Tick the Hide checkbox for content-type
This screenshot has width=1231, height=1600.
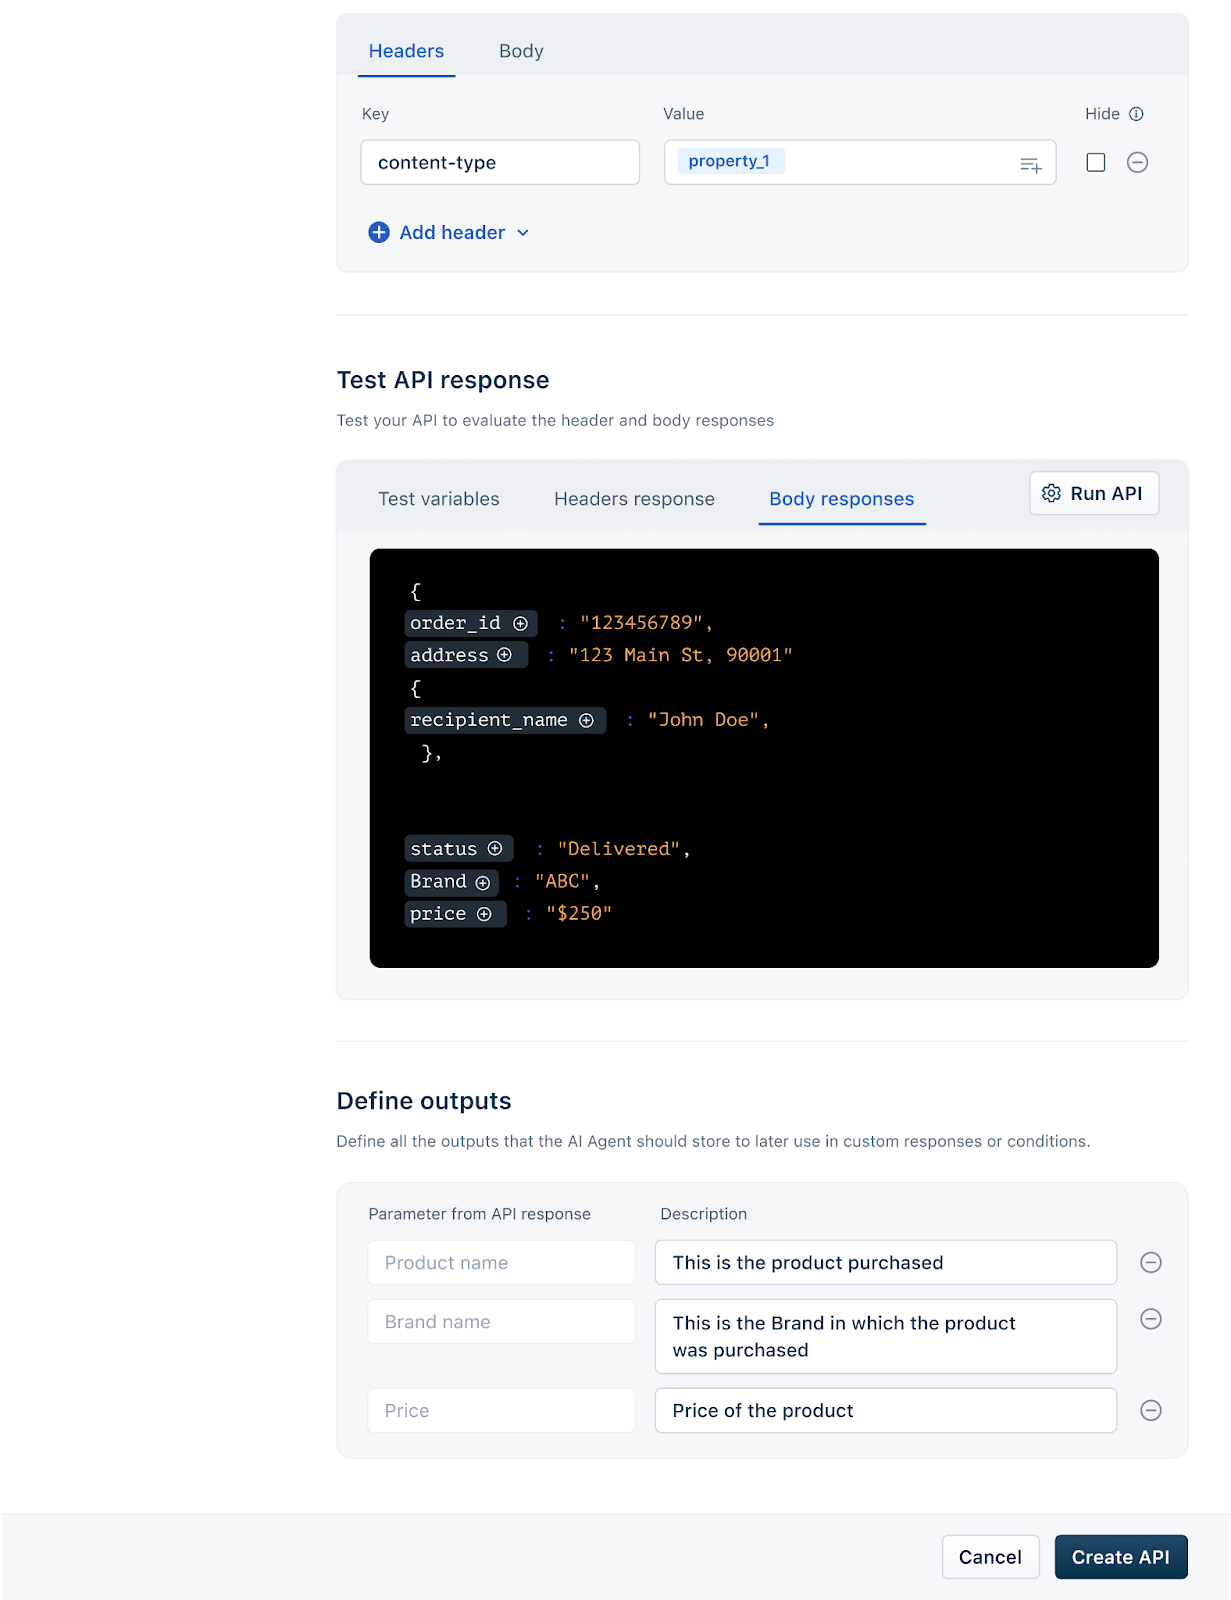(1096, 162)
